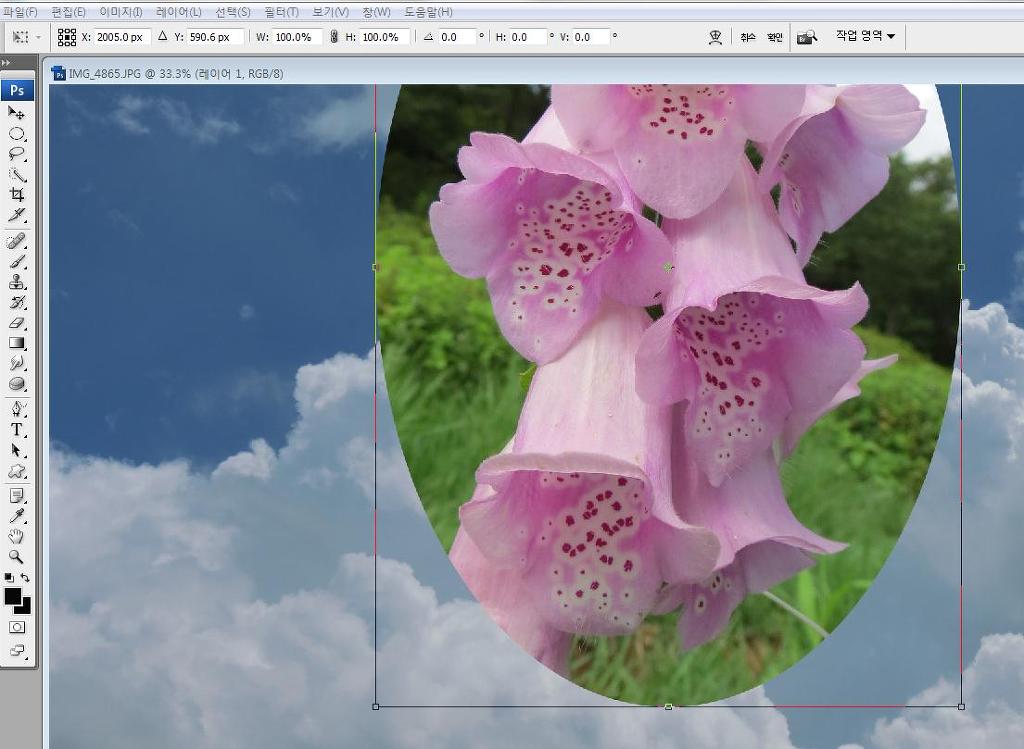Select the Move tool

(16, 113)
